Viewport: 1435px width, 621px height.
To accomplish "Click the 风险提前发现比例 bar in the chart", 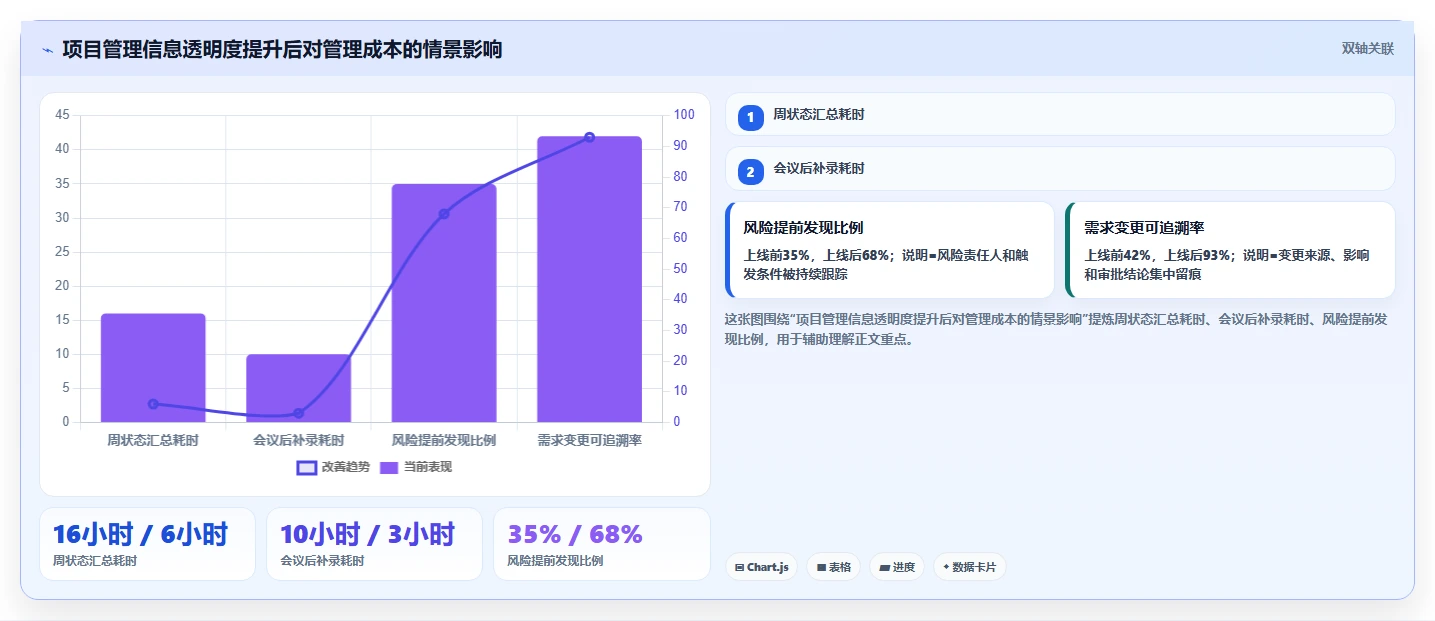I will [x=444, y=303].
